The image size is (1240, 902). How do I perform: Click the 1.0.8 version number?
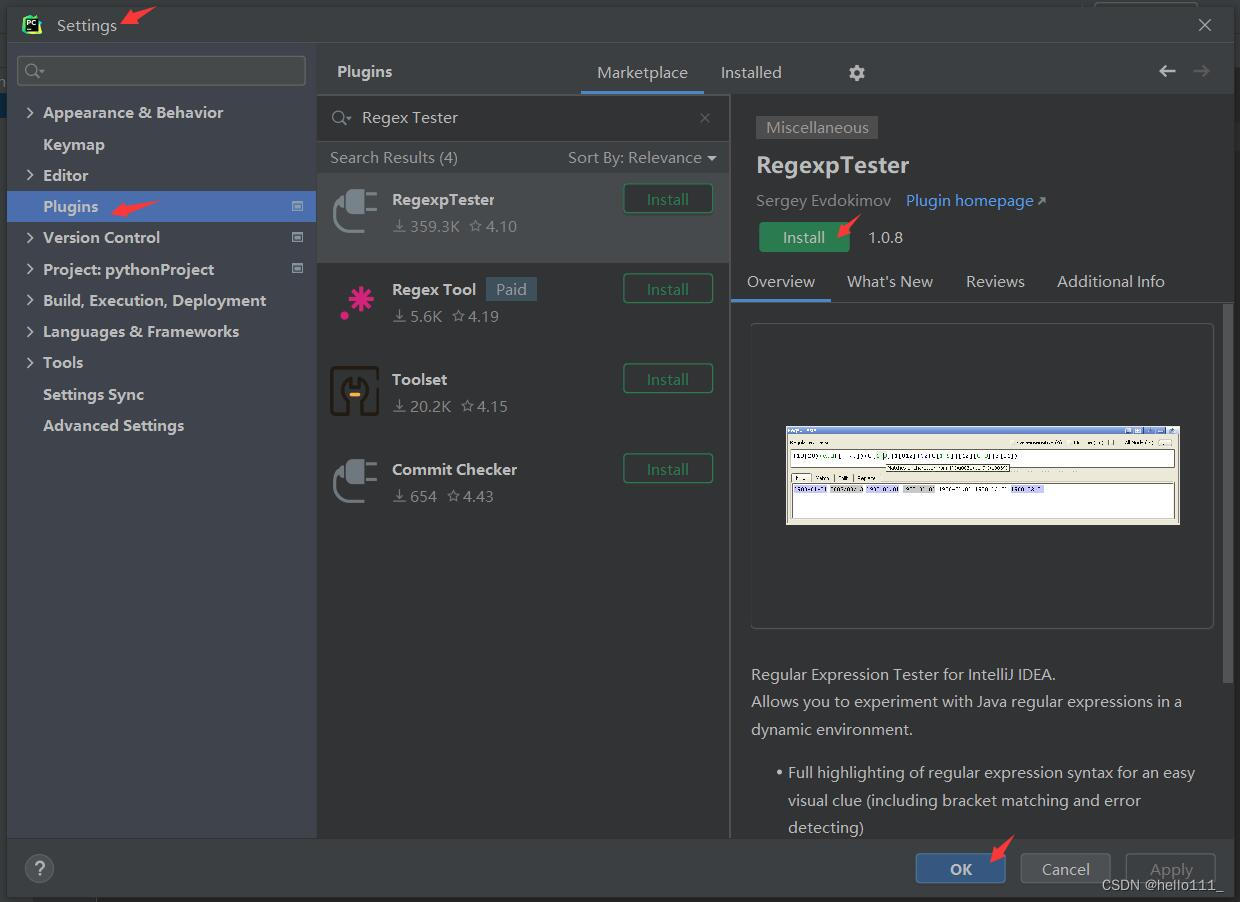point(885,238)
